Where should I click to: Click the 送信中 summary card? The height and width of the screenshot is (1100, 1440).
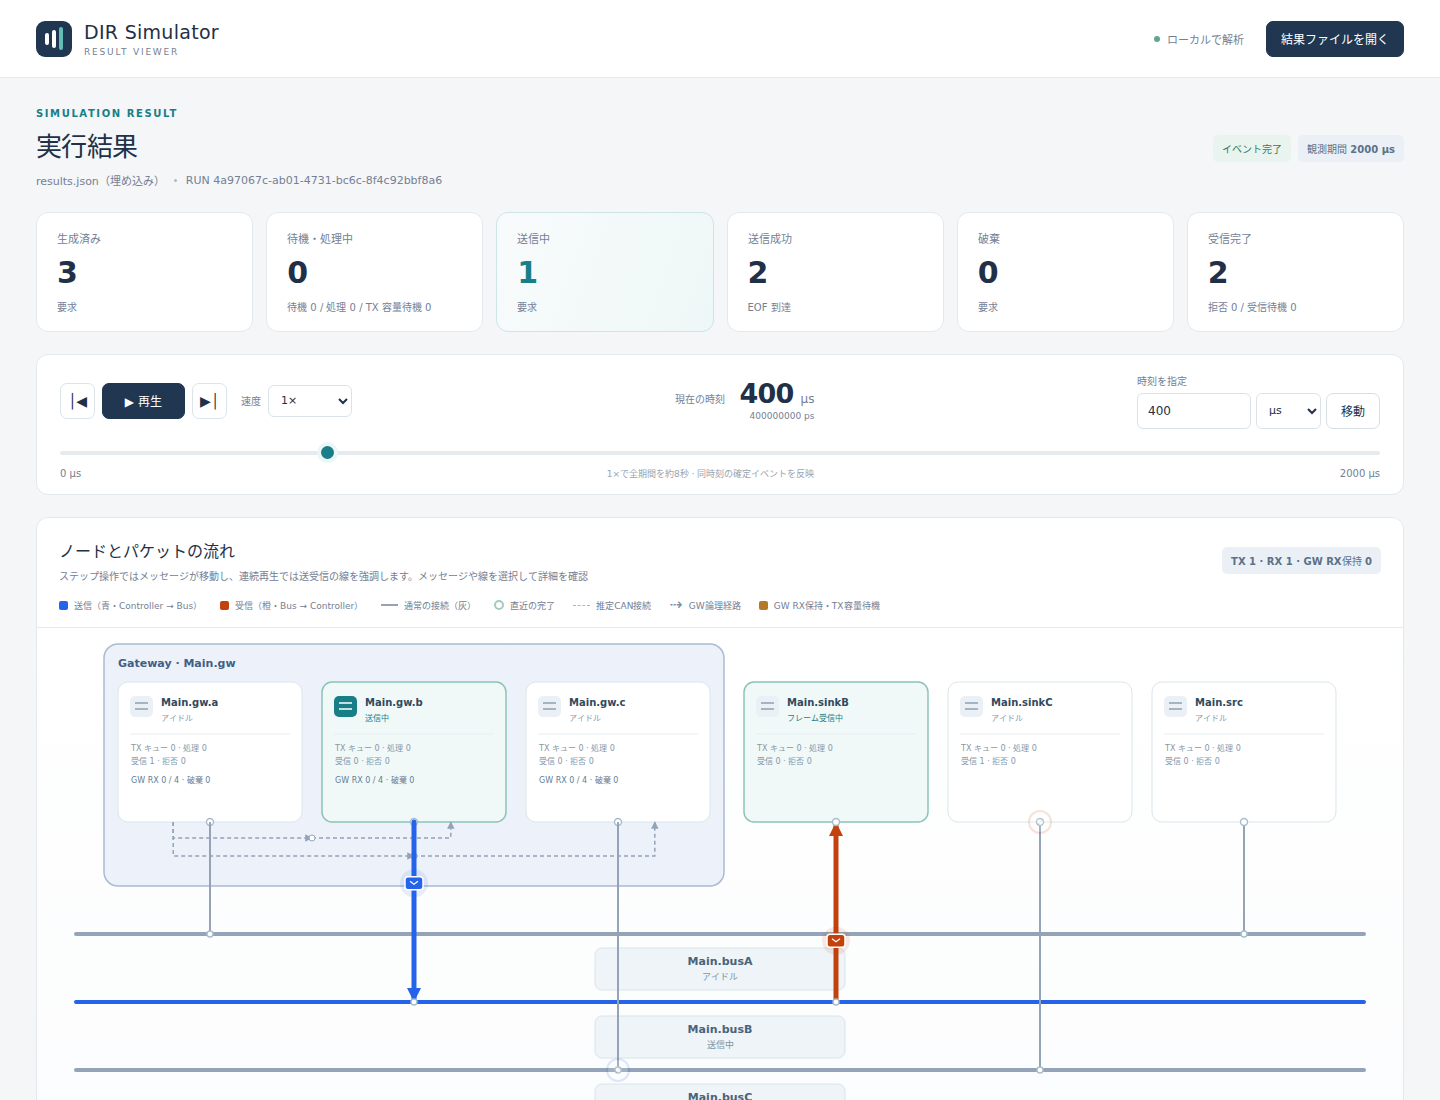point(605,272)
